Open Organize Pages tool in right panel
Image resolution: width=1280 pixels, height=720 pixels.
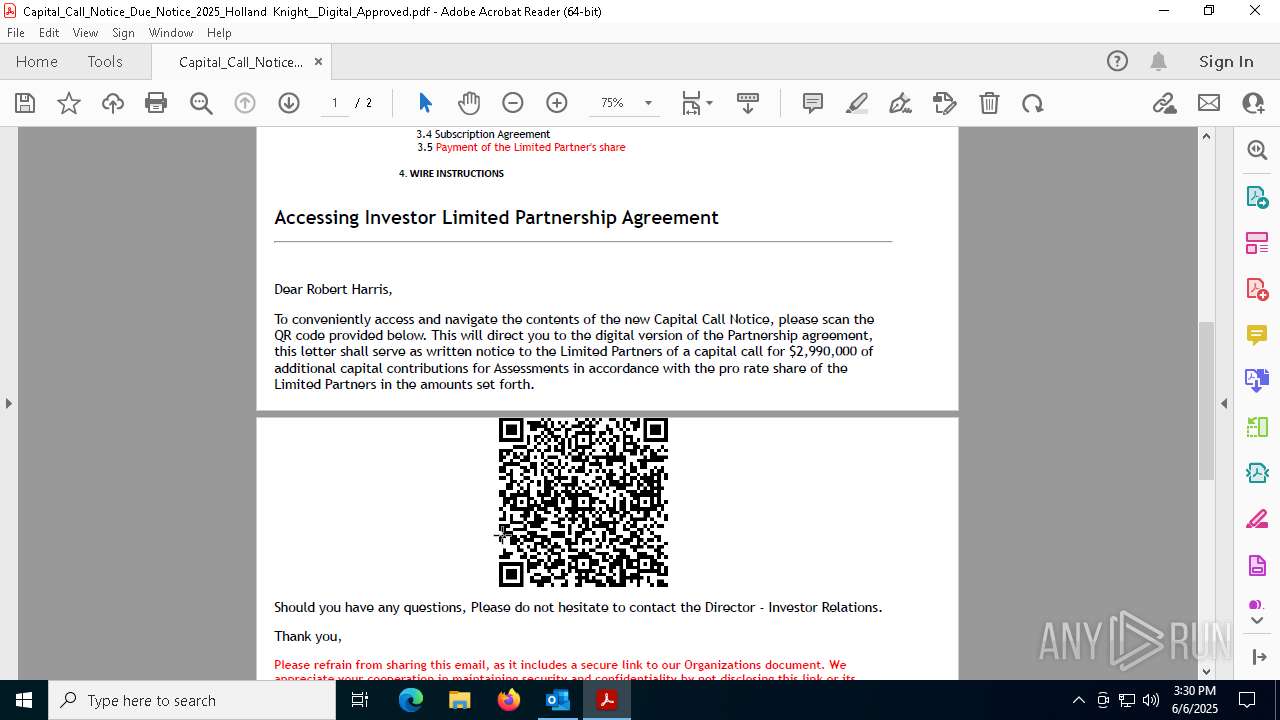pyautogui.click(x=1257, y=243)
